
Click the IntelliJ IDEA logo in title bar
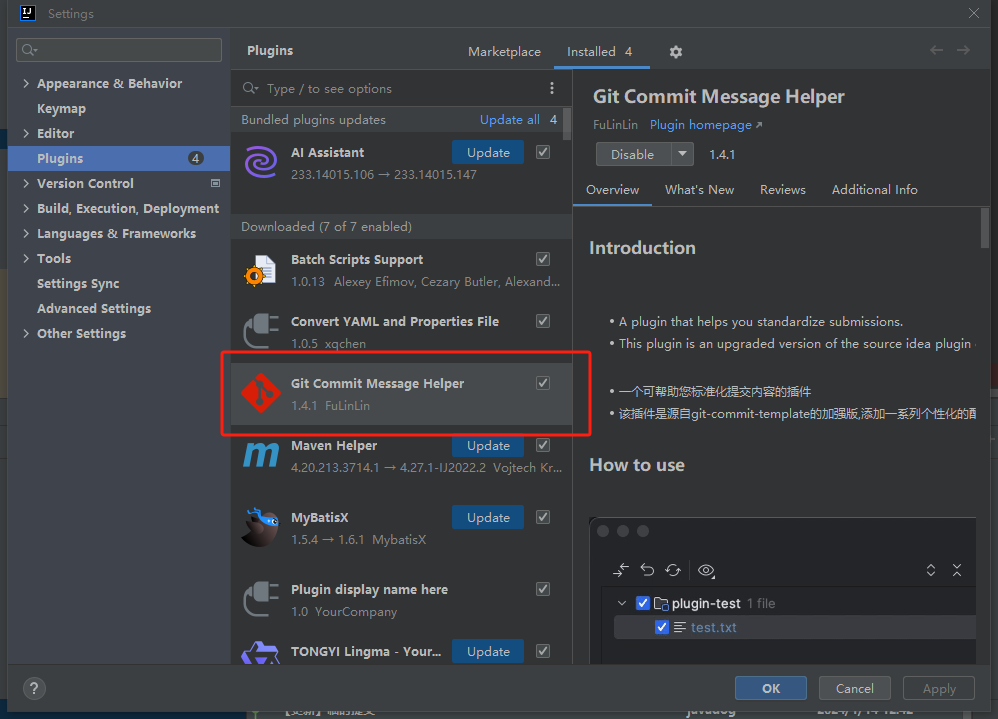(28, 13)
